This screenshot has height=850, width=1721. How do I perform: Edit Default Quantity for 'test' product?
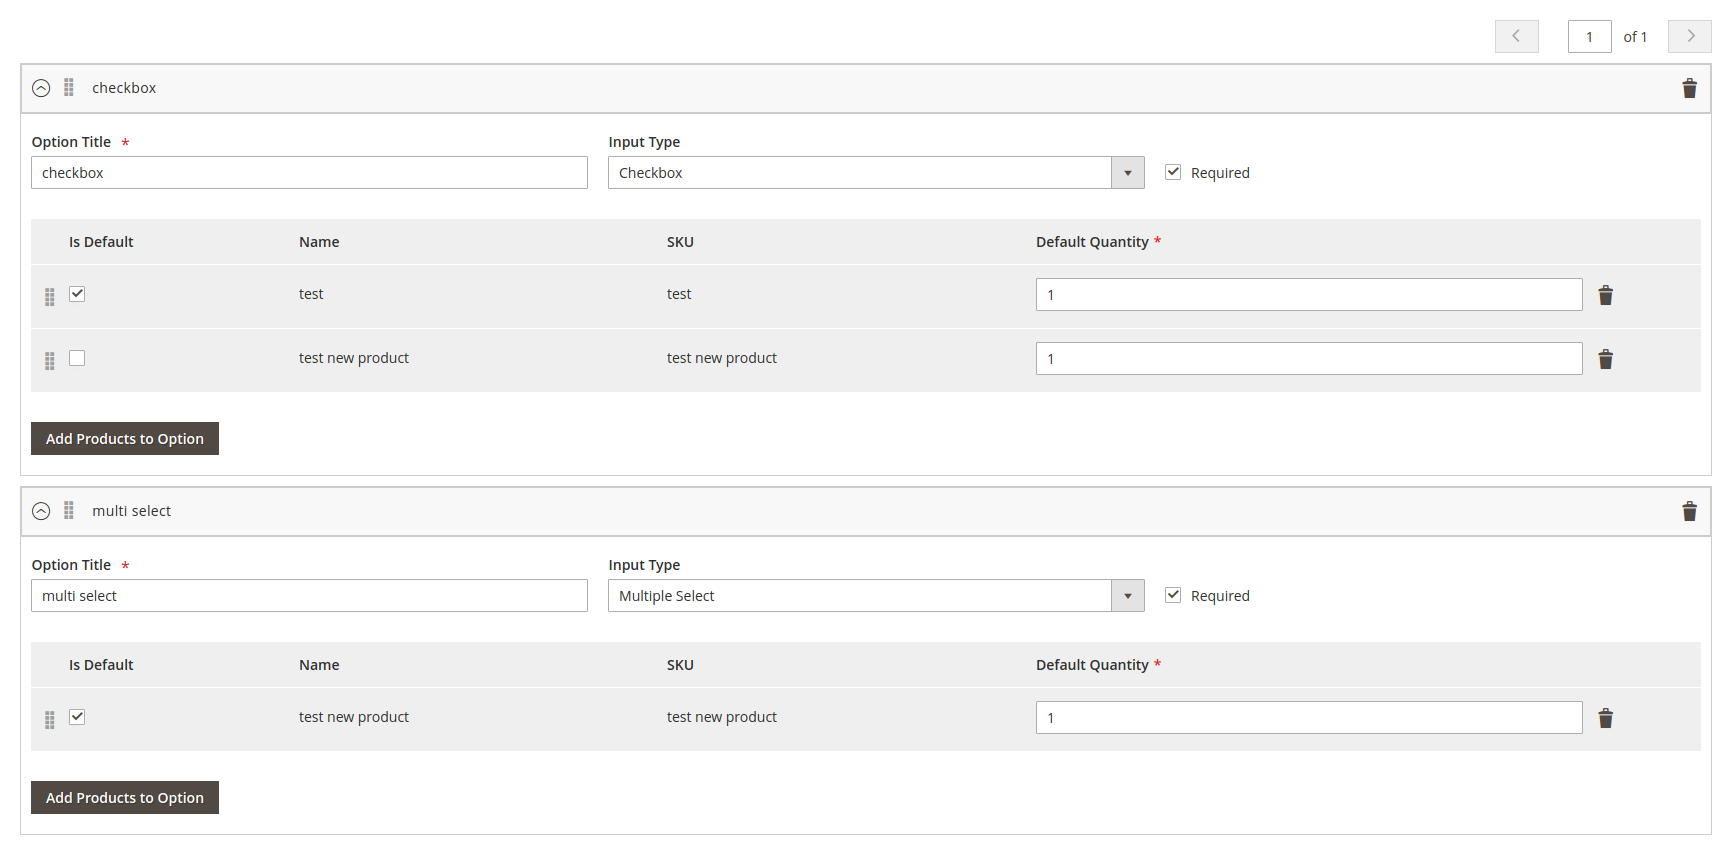tap(1309, 295)
